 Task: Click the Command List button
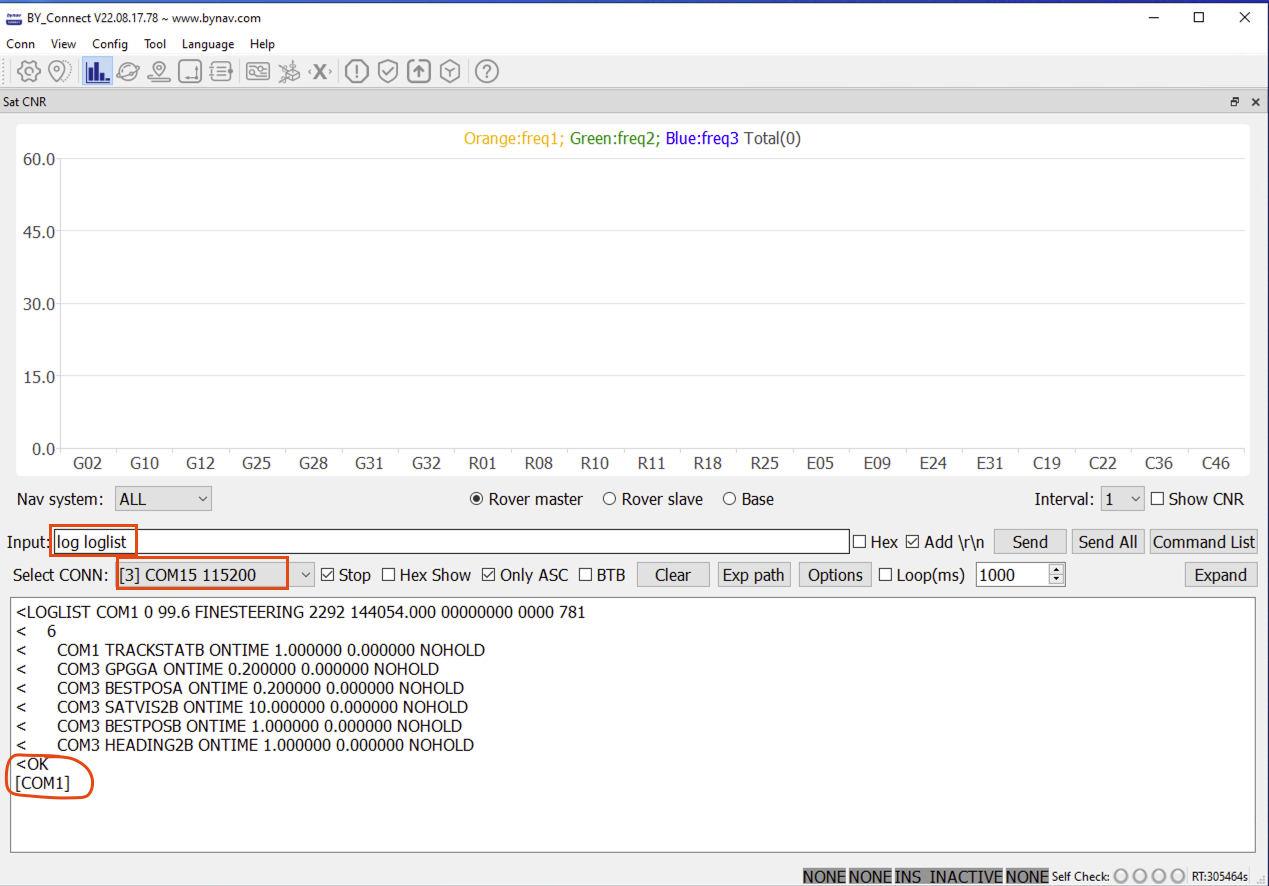tap(1203, 541)
